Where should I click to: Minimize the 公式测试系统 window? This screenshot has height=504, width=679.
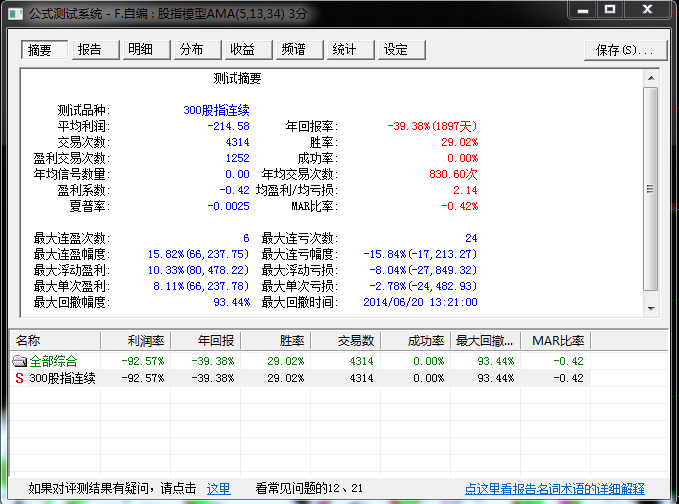(x=583, y=10)
